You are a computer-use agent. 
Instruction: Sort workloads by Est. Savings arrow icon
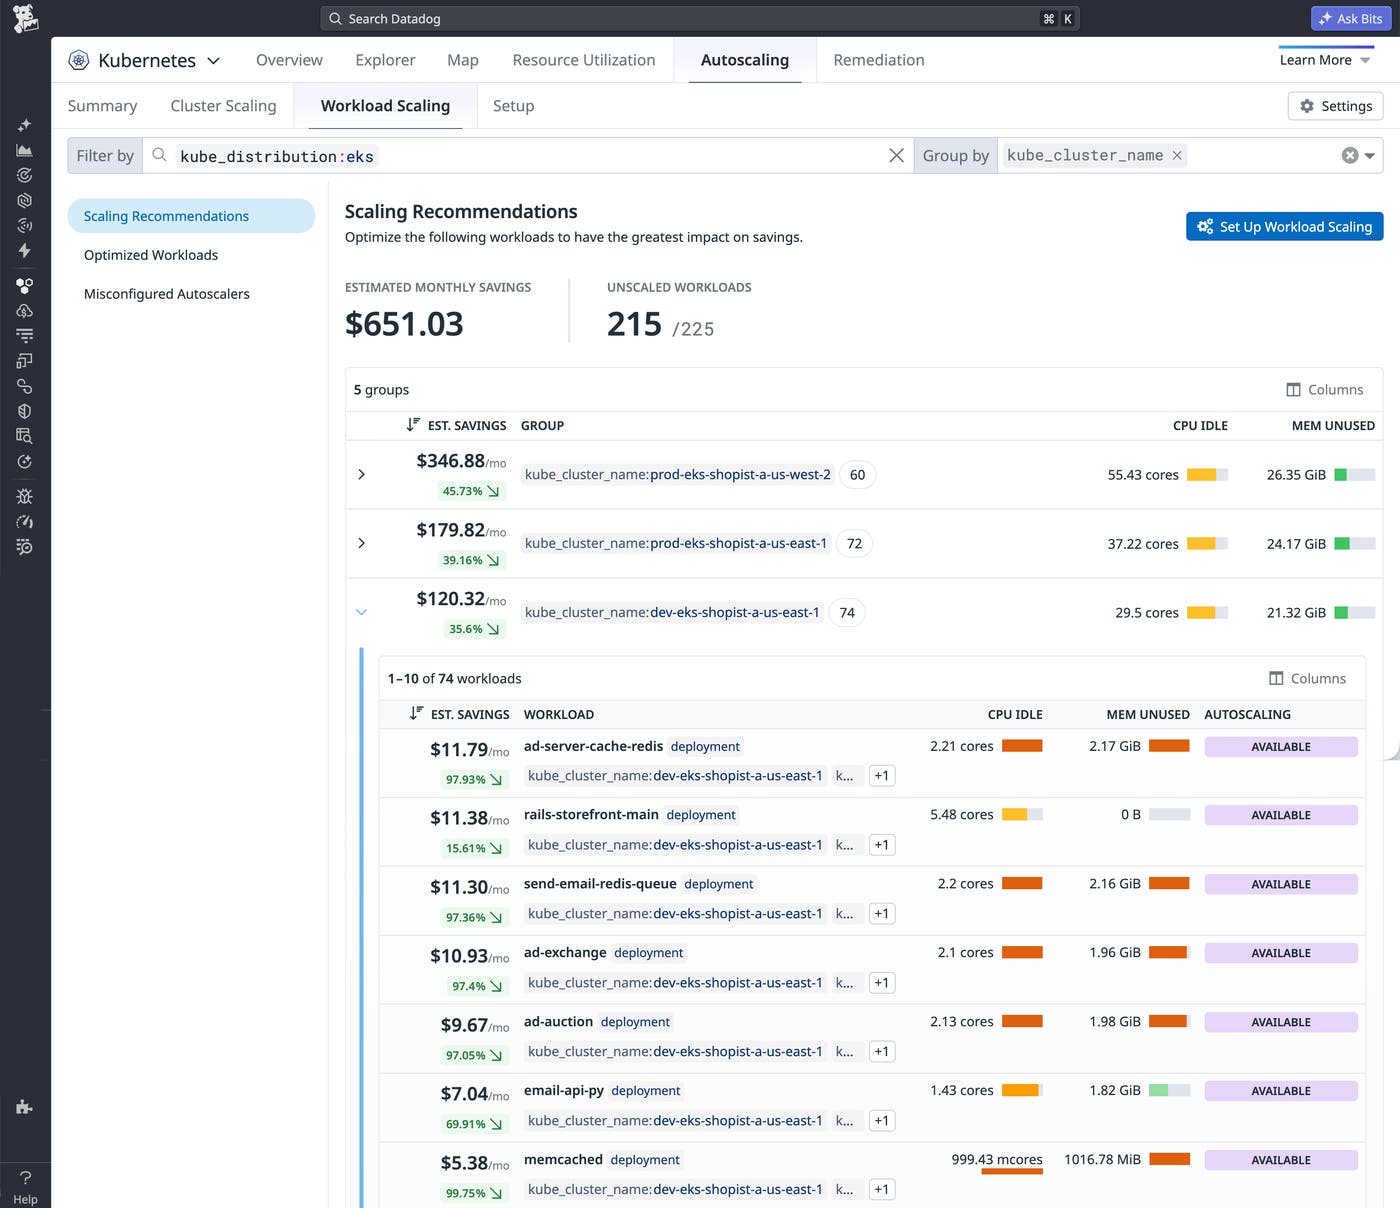coord(416,714)
